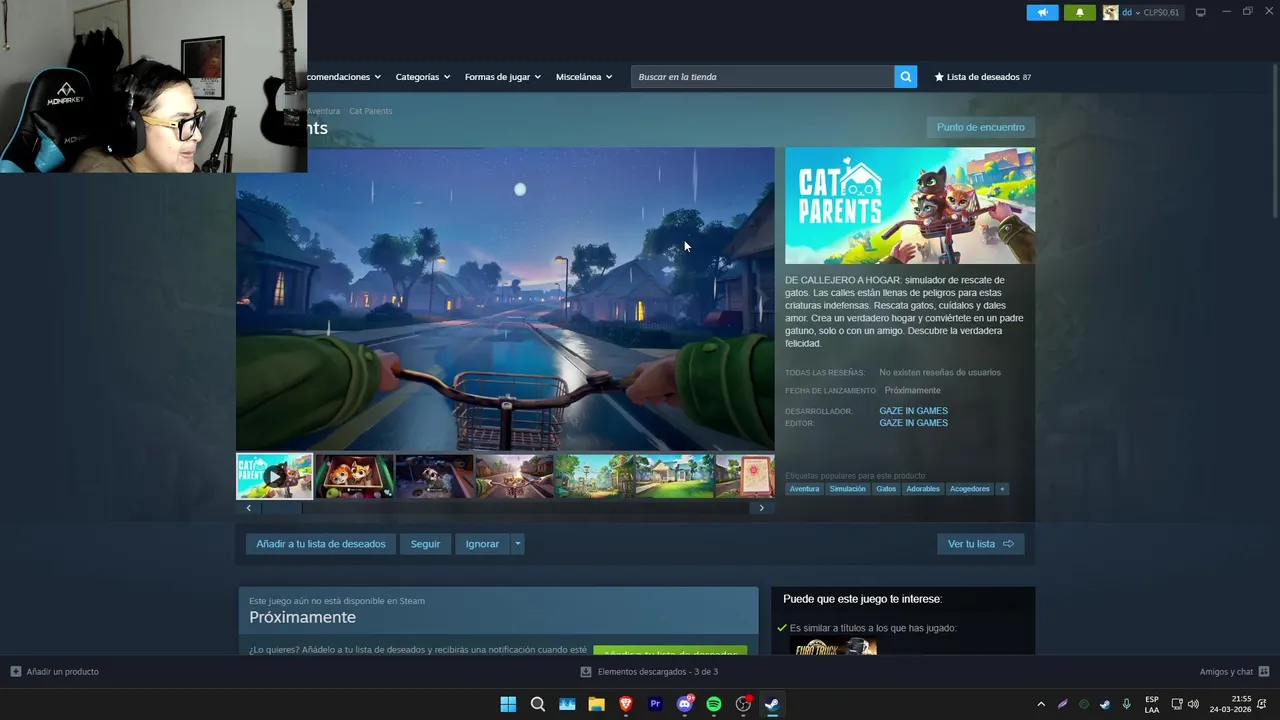Open Brave browser from the taskbar

click(x=626, y=704)
